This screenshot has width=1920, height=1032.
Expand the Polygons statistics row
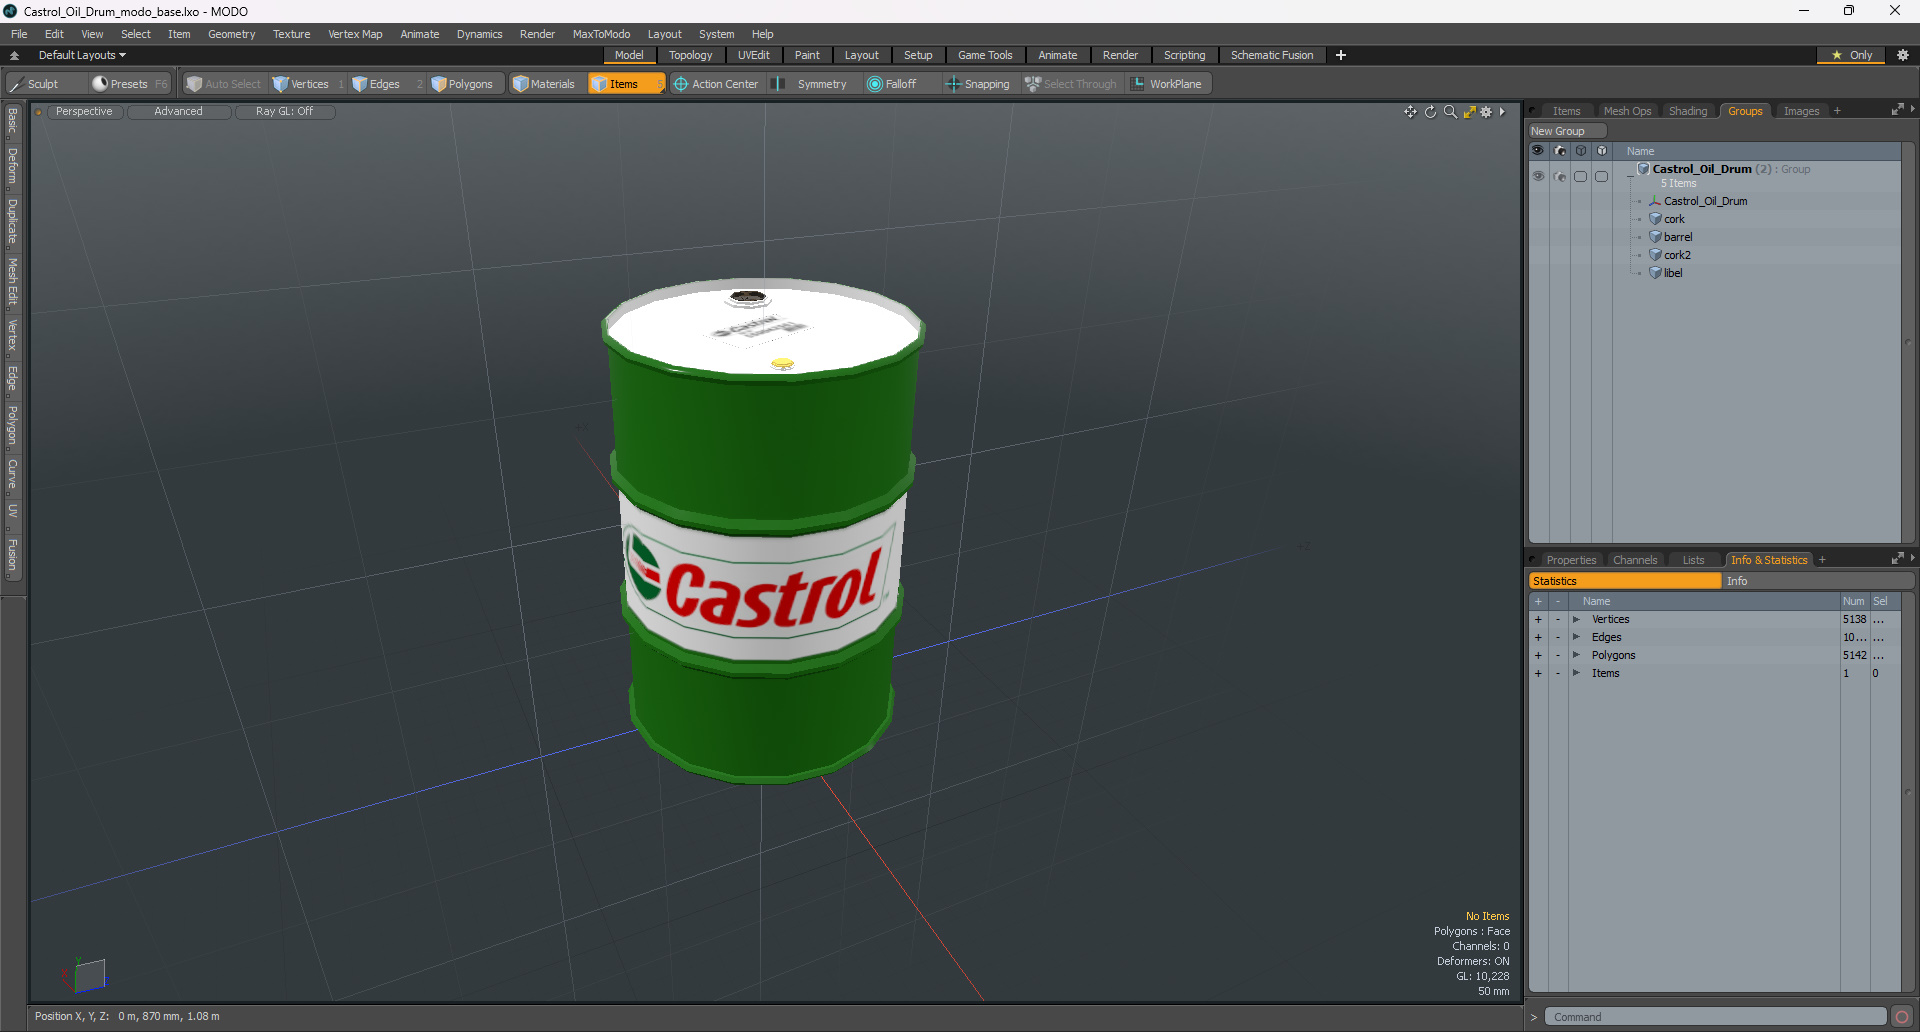pos(1576,656)
